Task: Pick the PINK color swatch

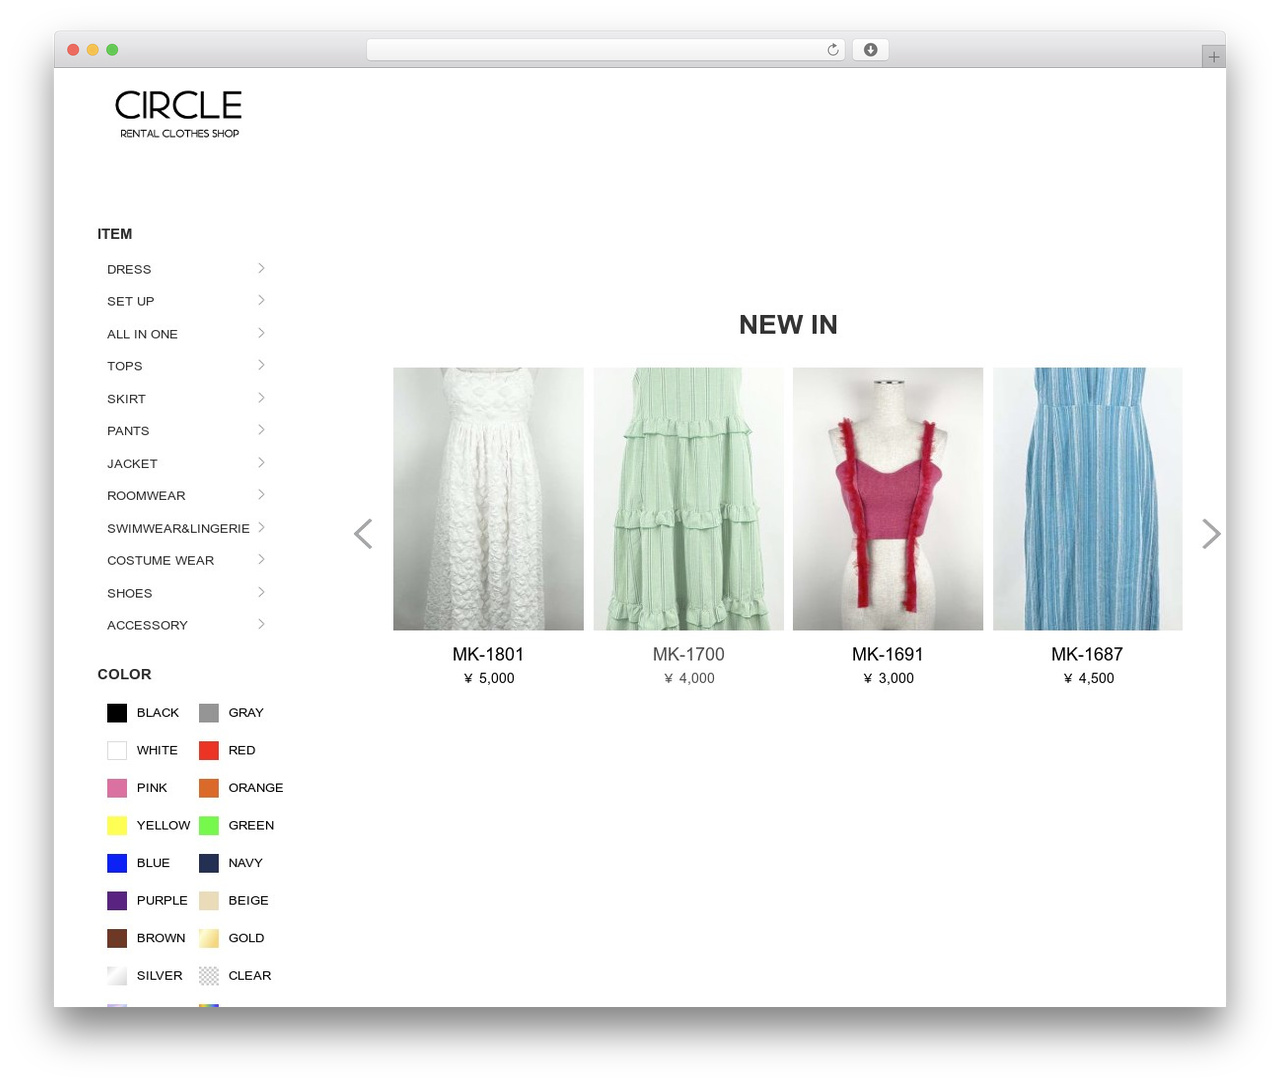Action: pos(117,788)
